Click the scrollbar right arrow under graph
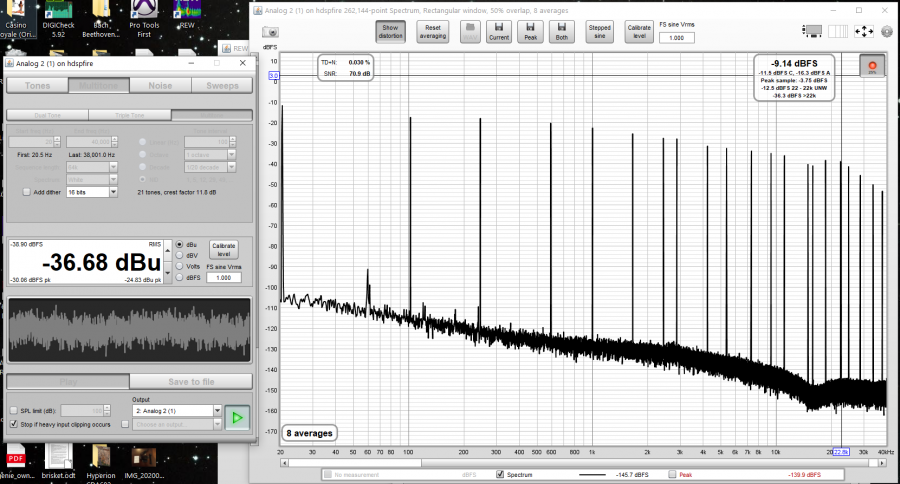 pos(882,463)
